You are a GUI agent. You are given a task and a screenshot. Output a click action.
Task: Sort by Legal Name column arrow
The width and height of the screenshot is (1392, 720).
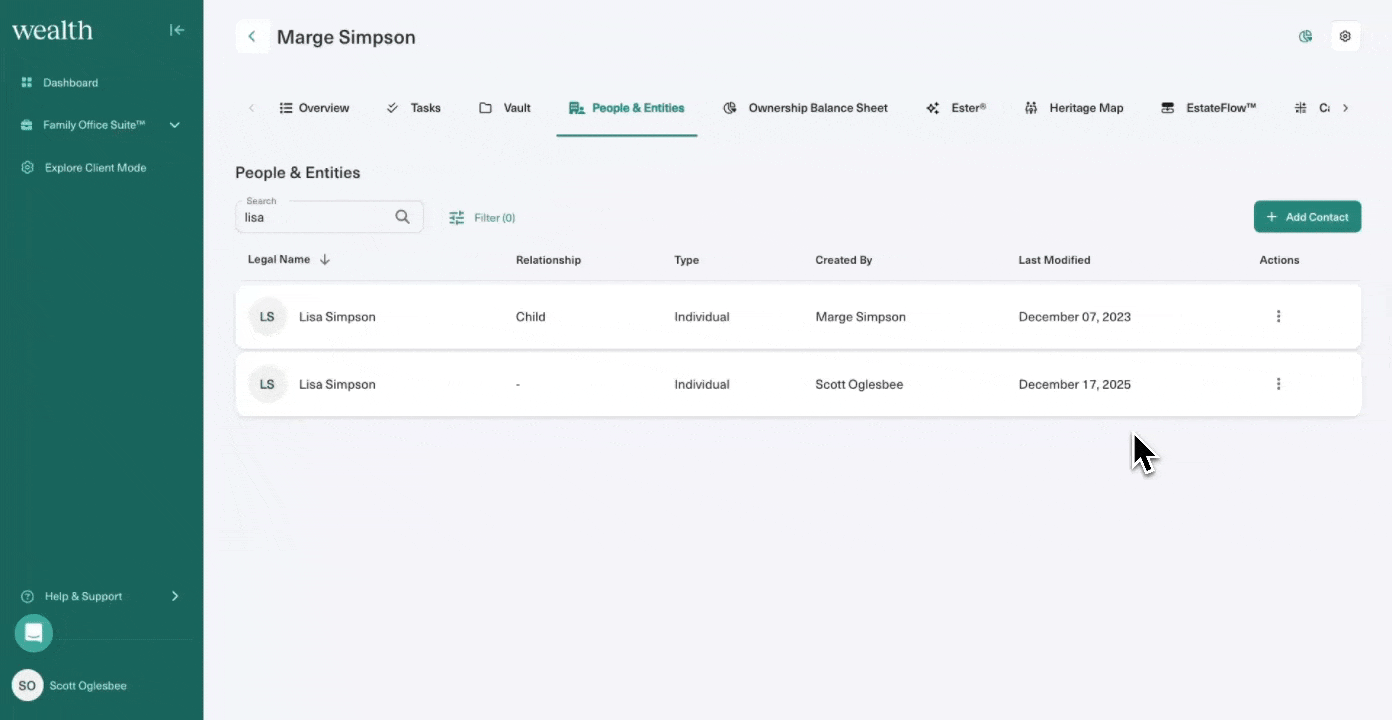point(325,260)
